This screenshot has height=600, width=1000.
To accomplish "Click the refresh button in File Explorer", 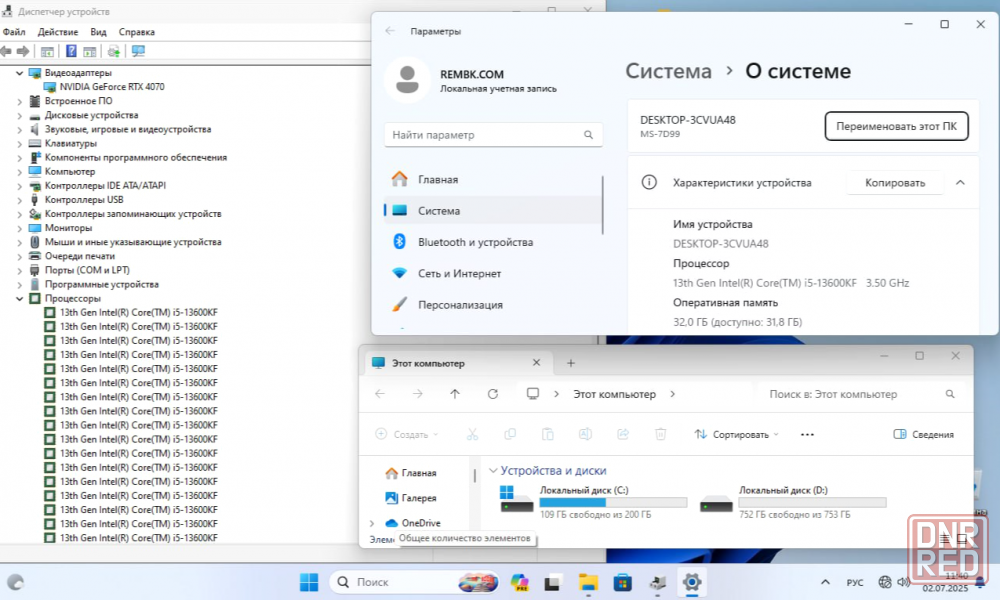I will [492, 394].
